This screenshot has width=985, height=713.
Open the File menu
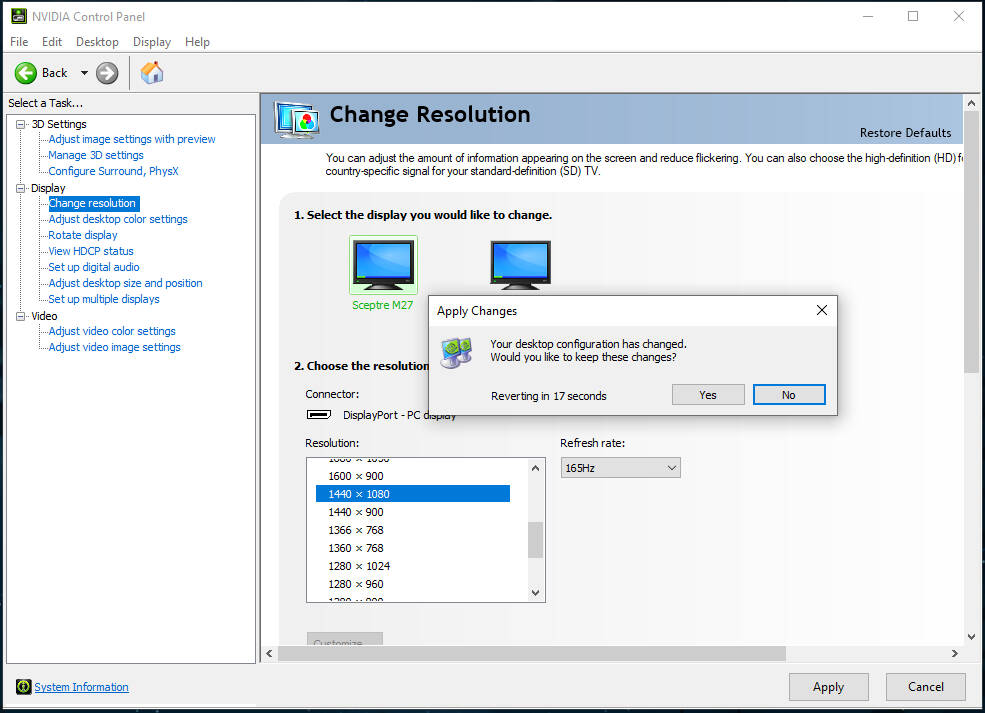pos(19,42)
